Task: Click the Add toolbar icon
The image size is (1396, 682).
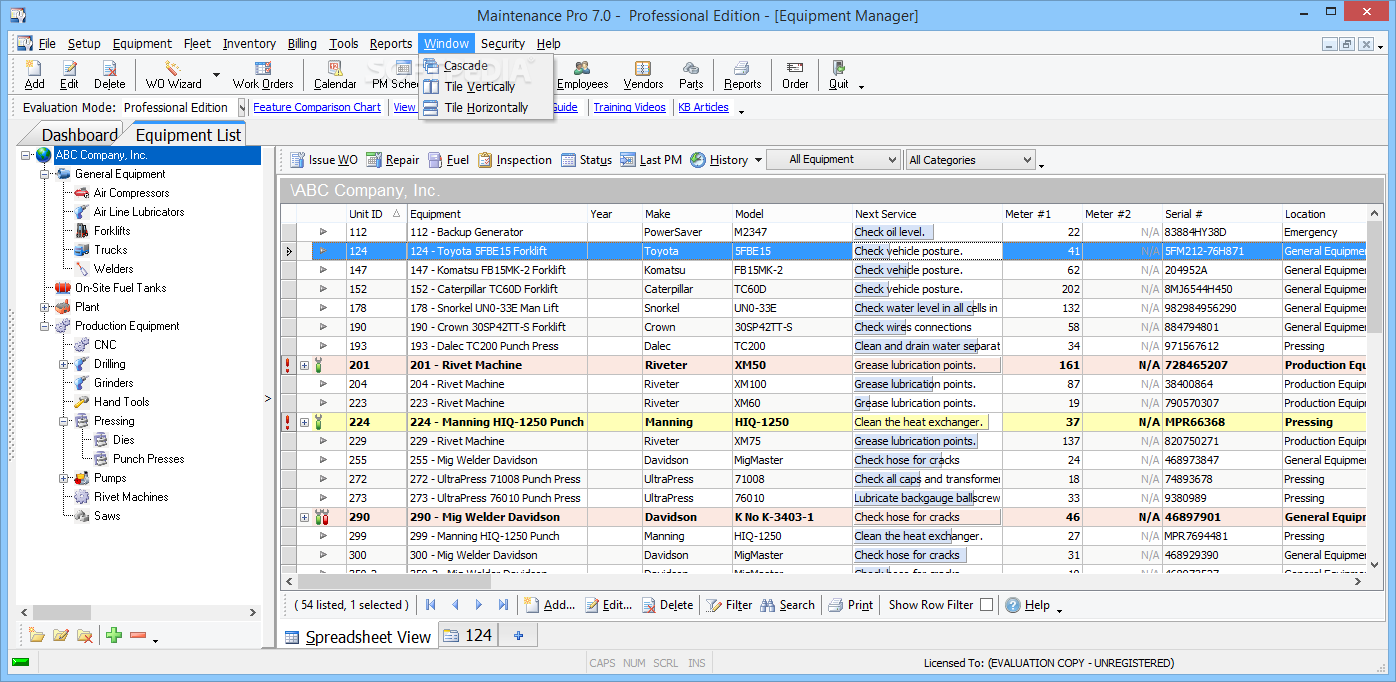Action: coord(34,75)
